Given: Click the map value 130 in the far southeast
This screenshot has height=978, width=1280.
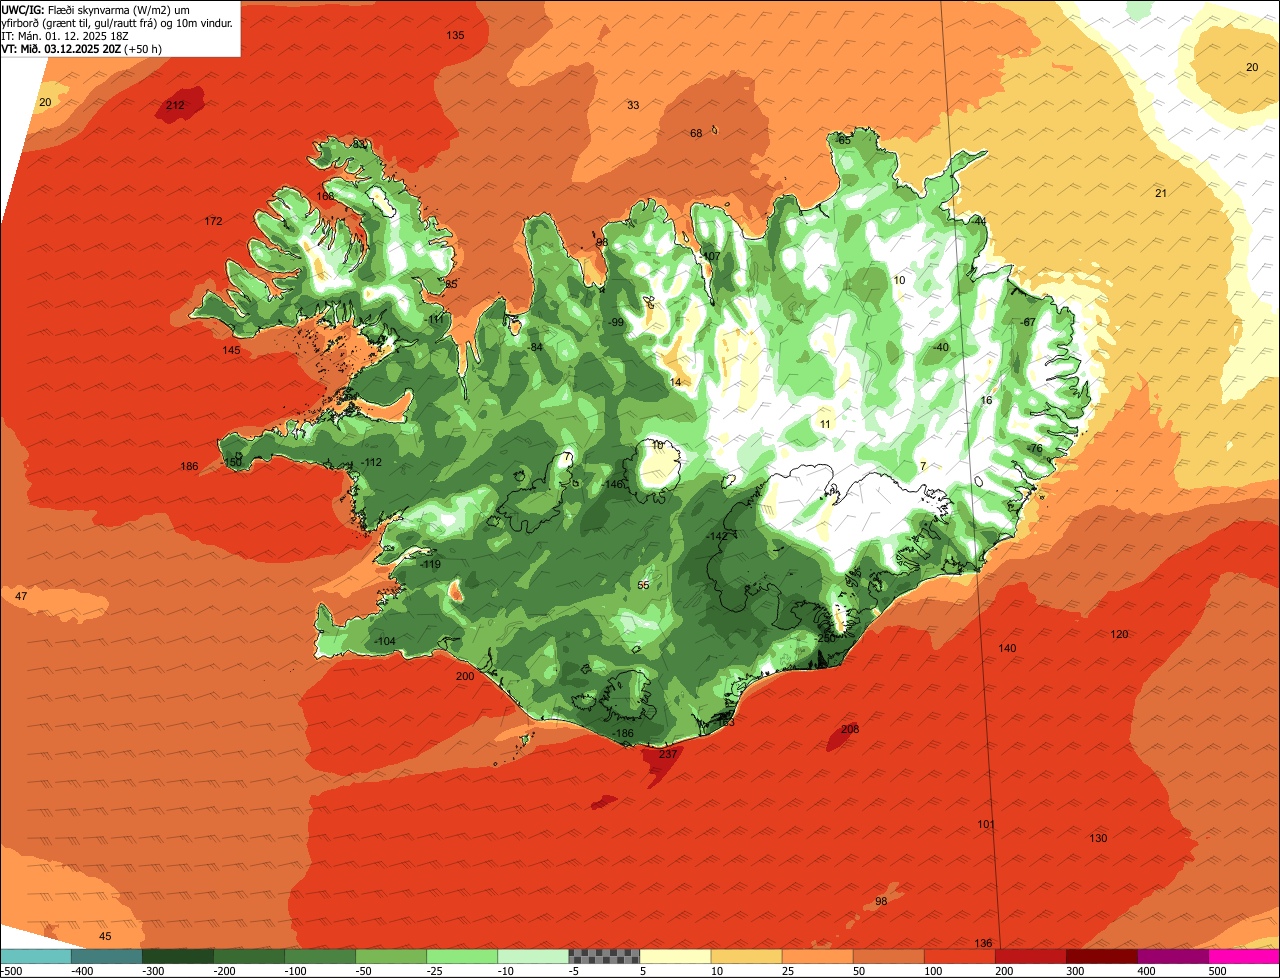Looking at the screenshot, I should coord(1098,838).
